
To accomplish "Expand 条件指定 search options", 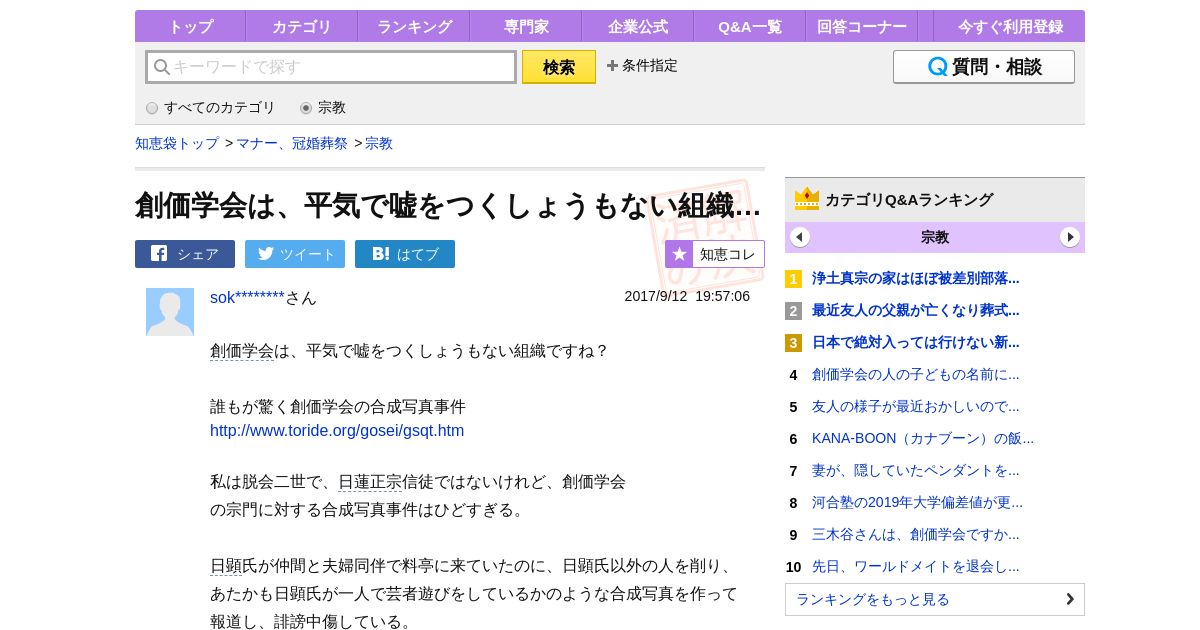I will click(x=642, y=66).
